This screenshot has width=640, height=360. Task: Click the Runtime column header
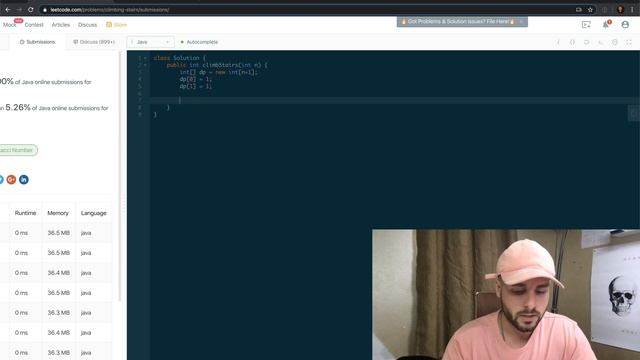coord(25,213)
